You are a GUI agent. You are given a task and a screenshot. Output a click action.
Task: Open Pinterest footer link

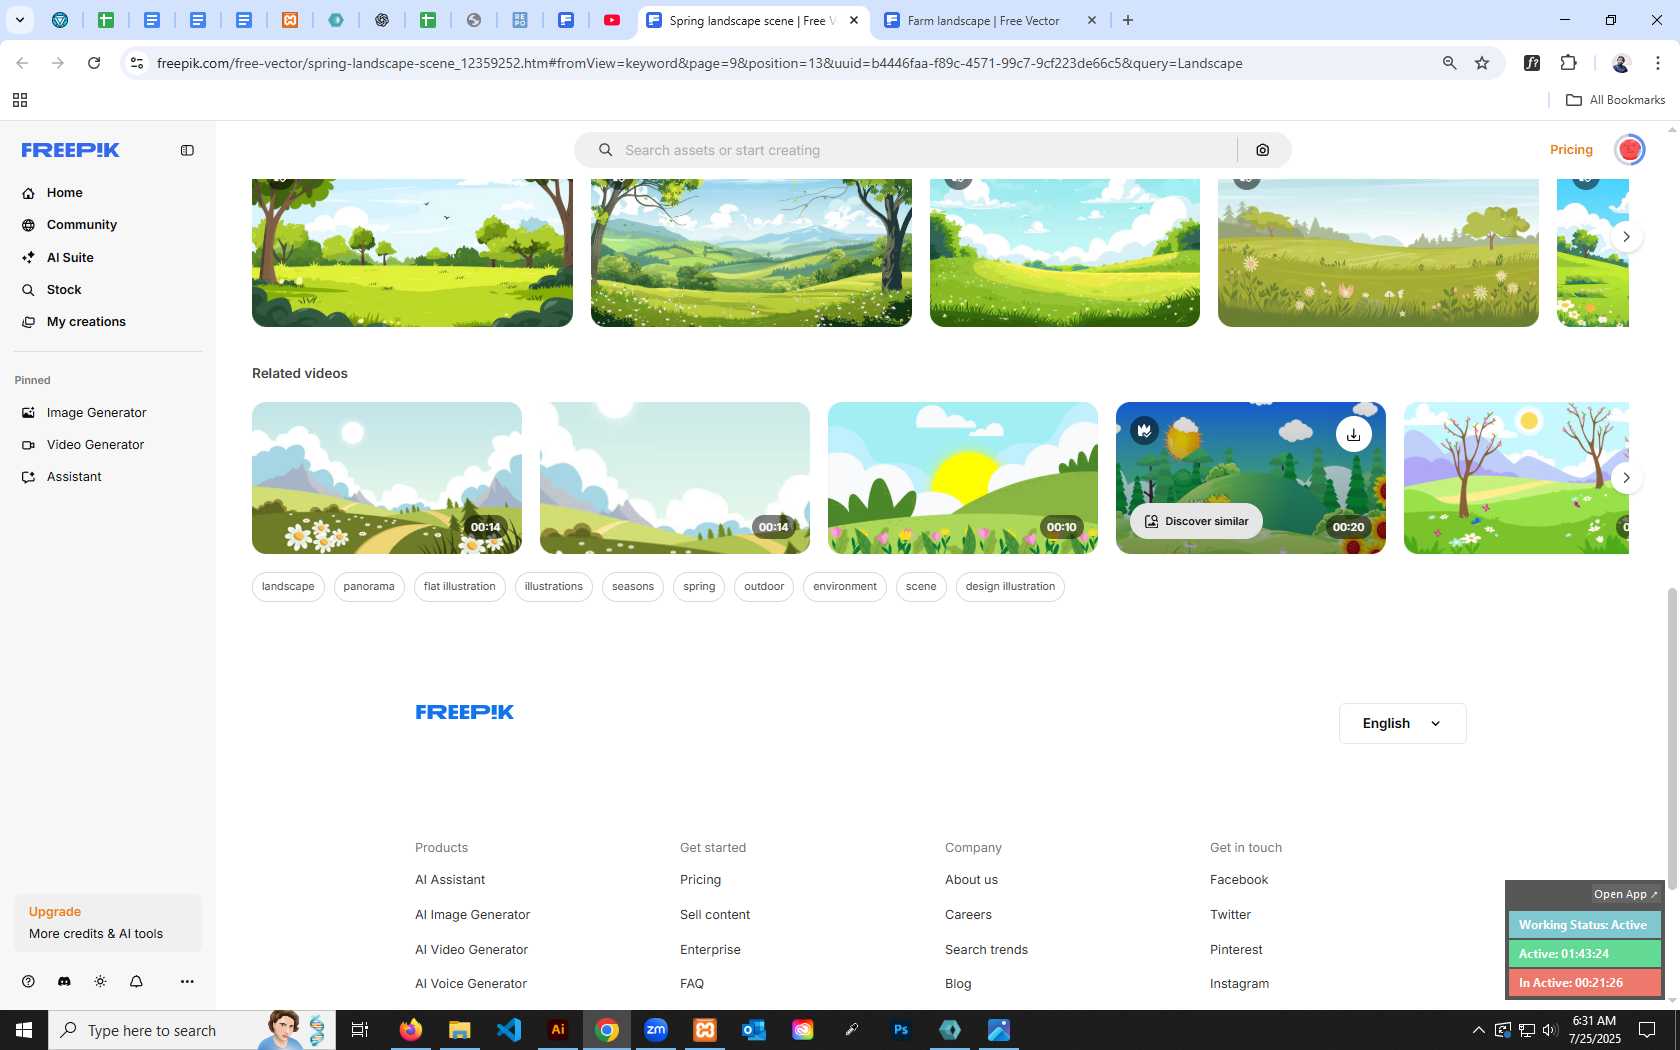click(1236, 950)
